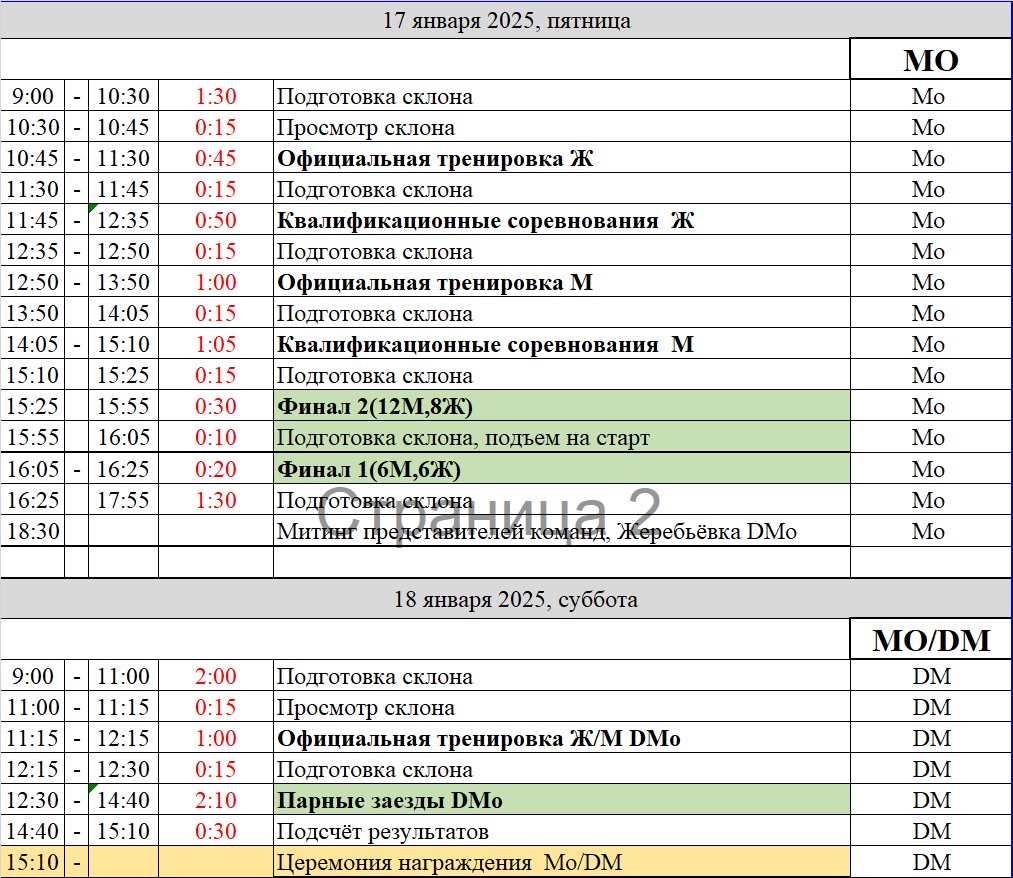Click 'Церемония награждения Mo/DM' cell
Viewport: 1013px width, 878px height.
561,862
